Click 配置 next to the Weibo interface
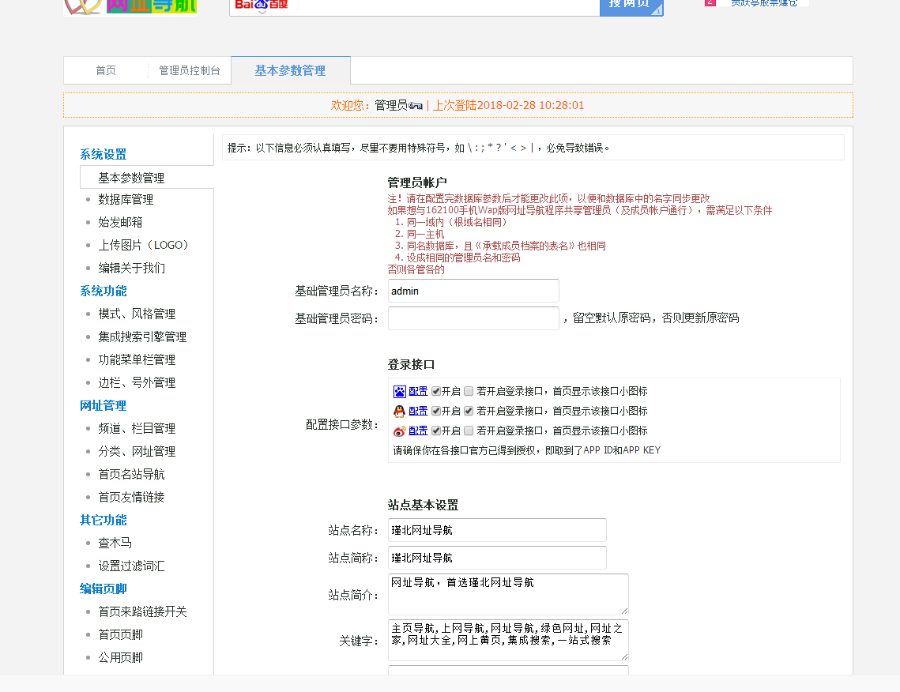The width and height of the screenshot is (900, 692). [417, 432]
